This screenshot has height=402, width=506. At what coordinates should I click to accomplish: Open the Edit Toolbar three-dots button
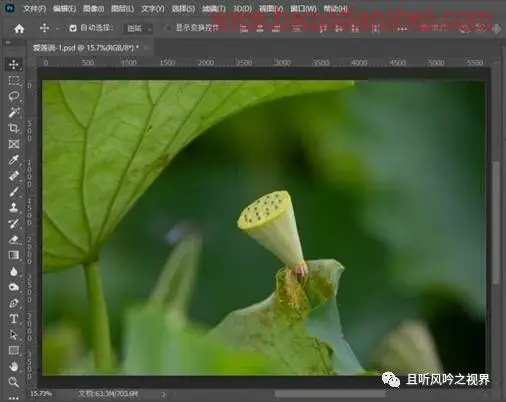14,397
